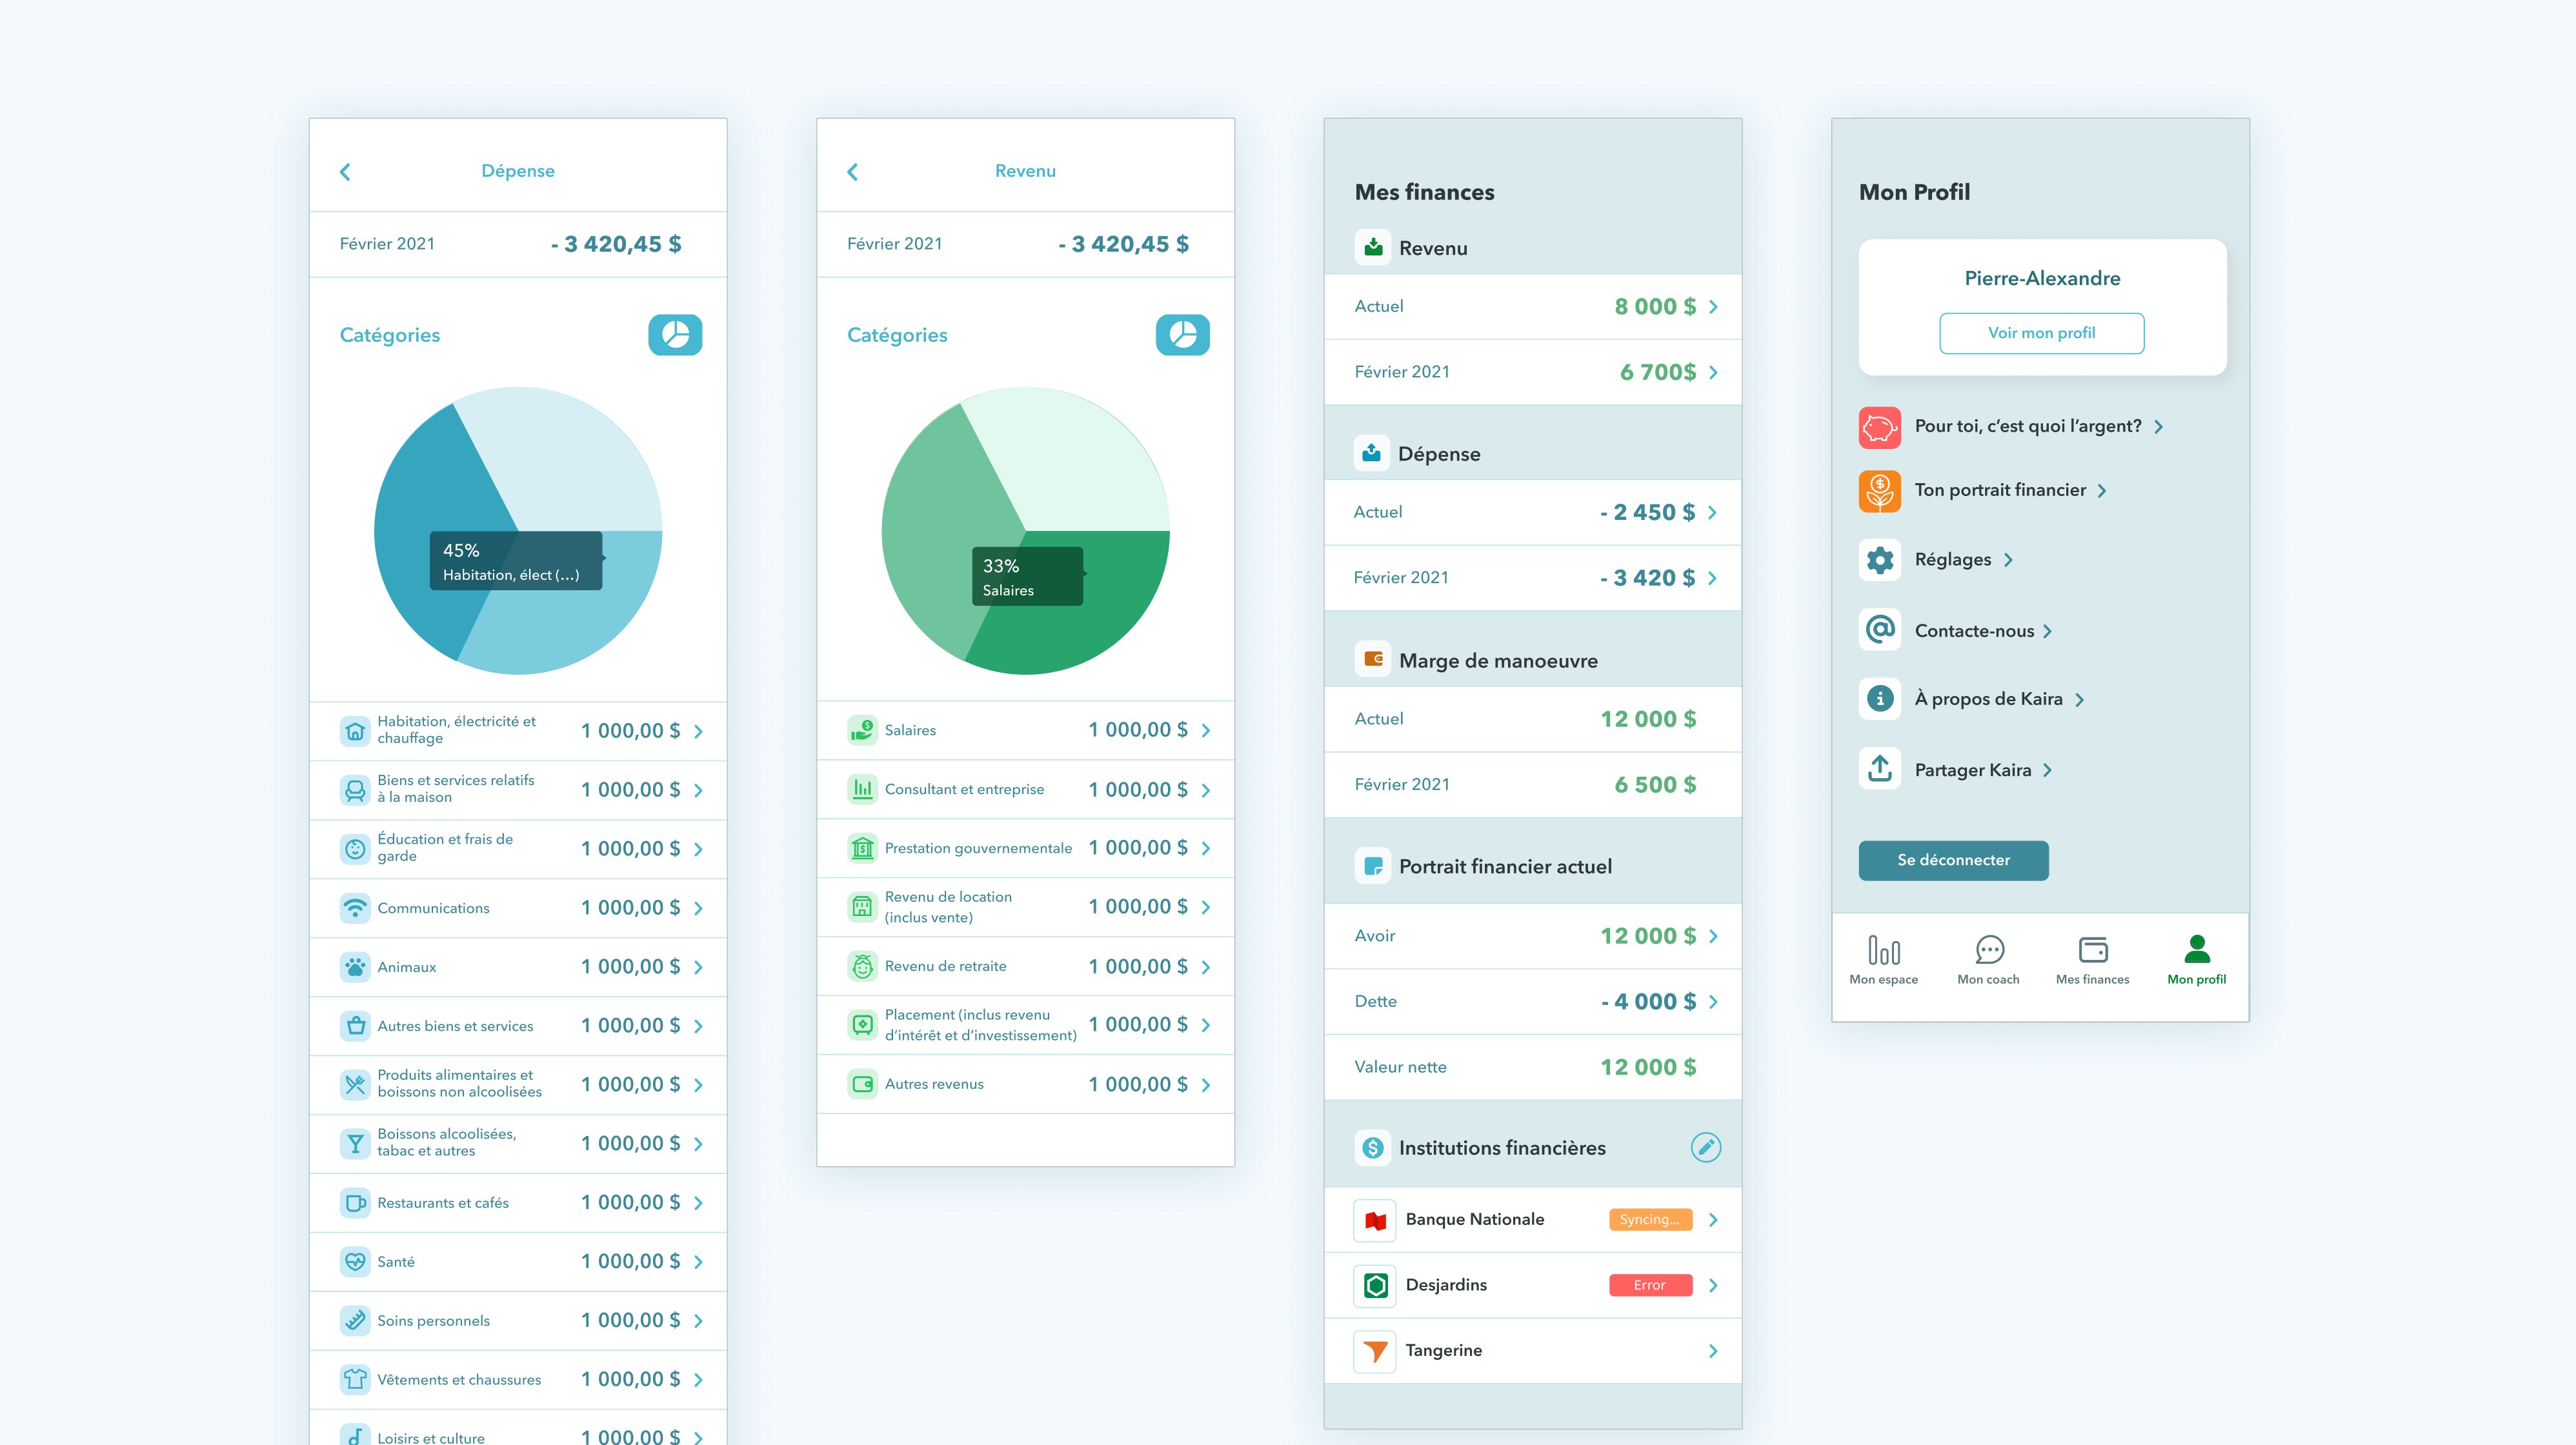Click the Partager Kaira share icon
The width and height of the screenshot is (2576, 1445).
pyautogui.click(x=1880, y=769)
